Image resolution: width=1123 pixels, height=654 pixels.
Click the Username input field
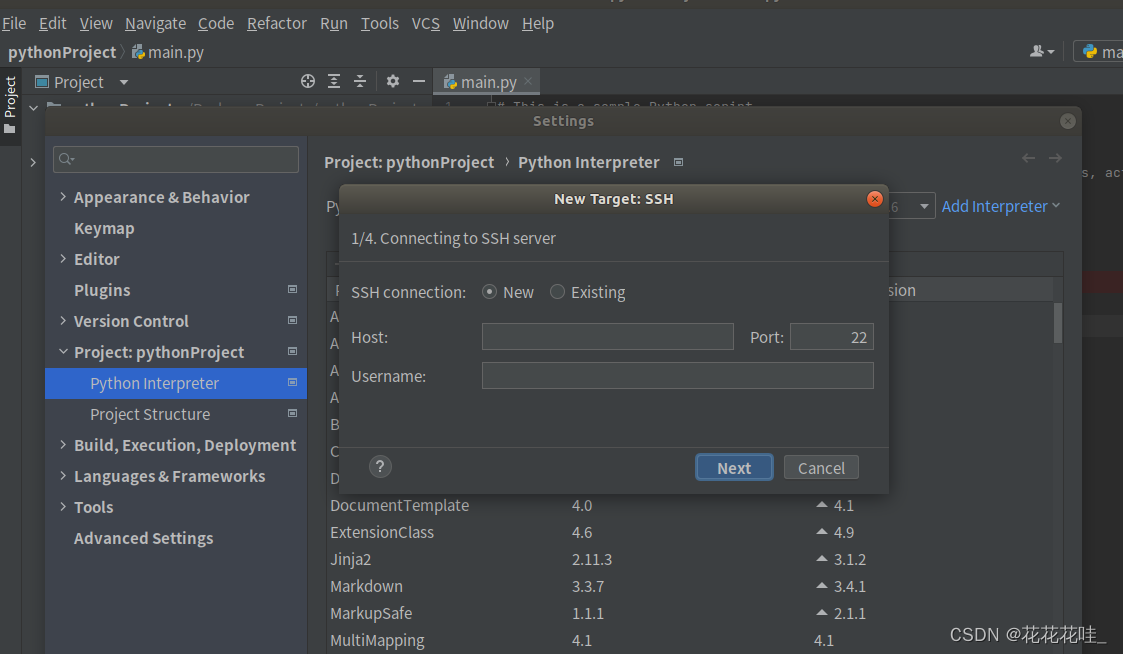coord(678,375)
